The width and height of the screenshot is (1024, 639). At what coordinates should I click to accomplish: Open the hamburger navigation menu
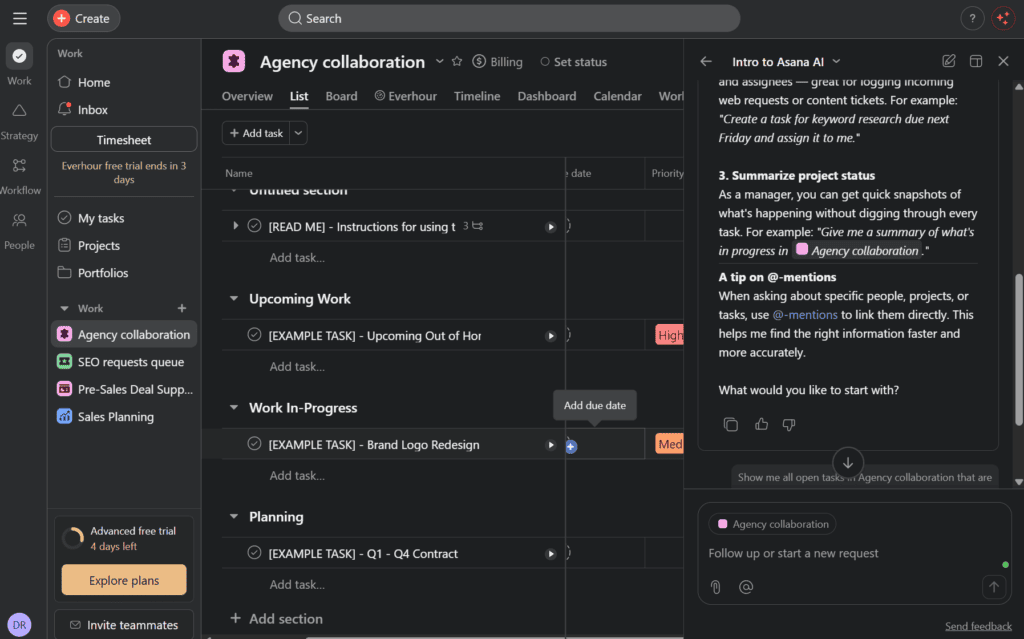pos(20,18)
